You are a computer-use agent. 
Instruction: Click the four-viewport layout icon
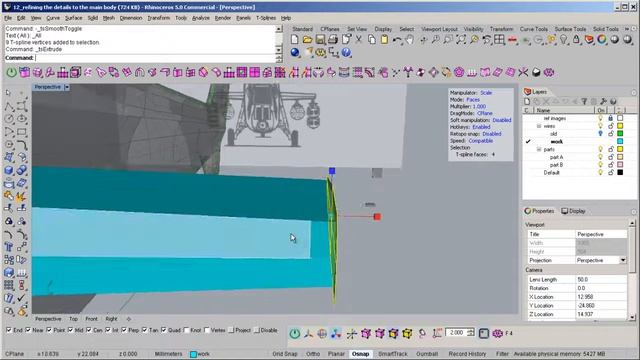tap(499, 40)
